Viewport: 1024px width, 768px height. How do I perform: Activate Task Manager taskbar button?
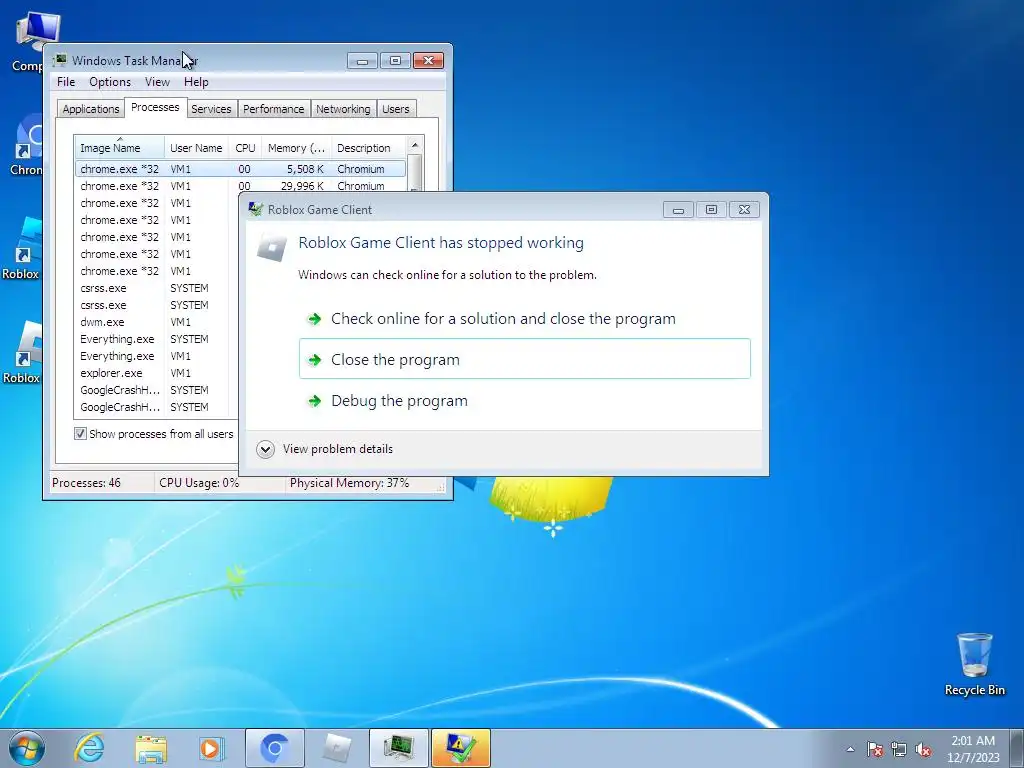398,748
